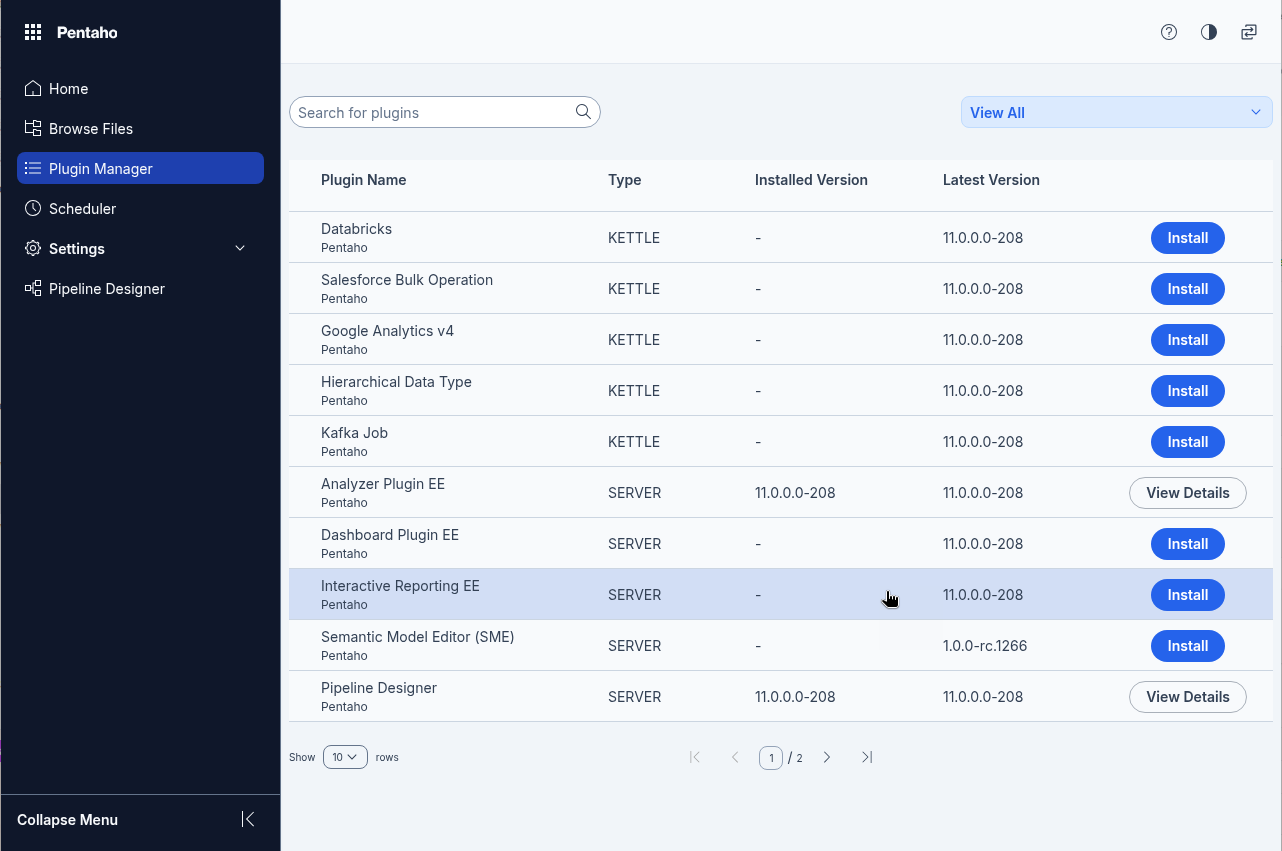Image resolution: width=1282 pixels, height=851 pixels.
Task: Go to the next page arrow
Action: 827,757
